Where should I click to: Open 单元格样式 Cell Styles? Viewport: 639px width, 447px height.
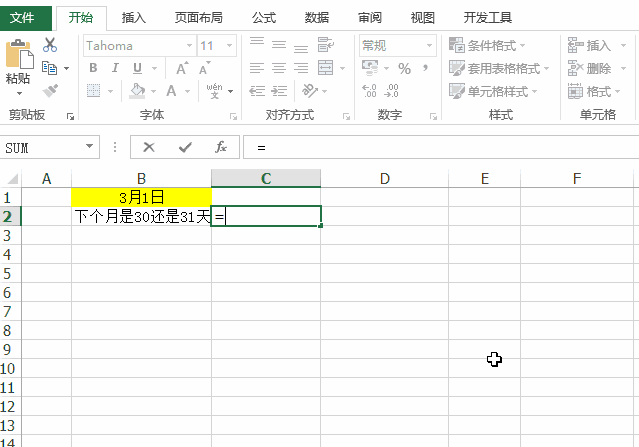[493, 91]
